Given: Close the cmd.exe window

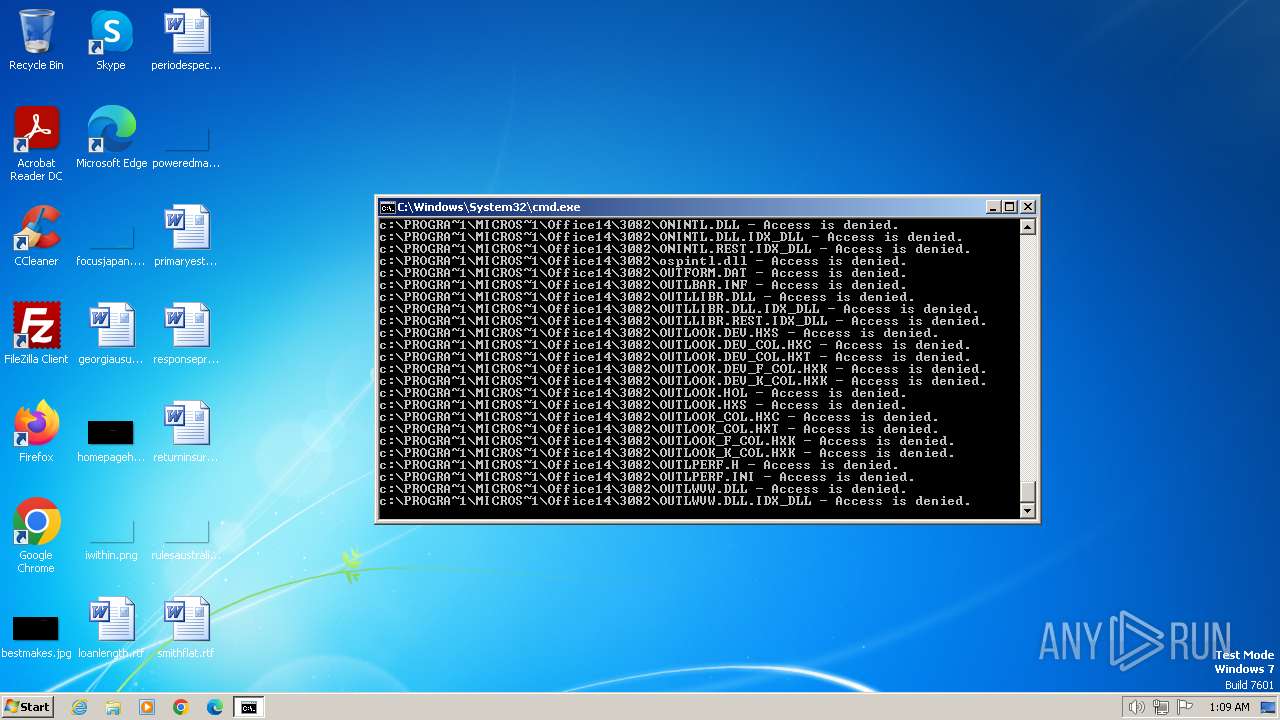Looking at the screenshot, I should coord(1027,207).
